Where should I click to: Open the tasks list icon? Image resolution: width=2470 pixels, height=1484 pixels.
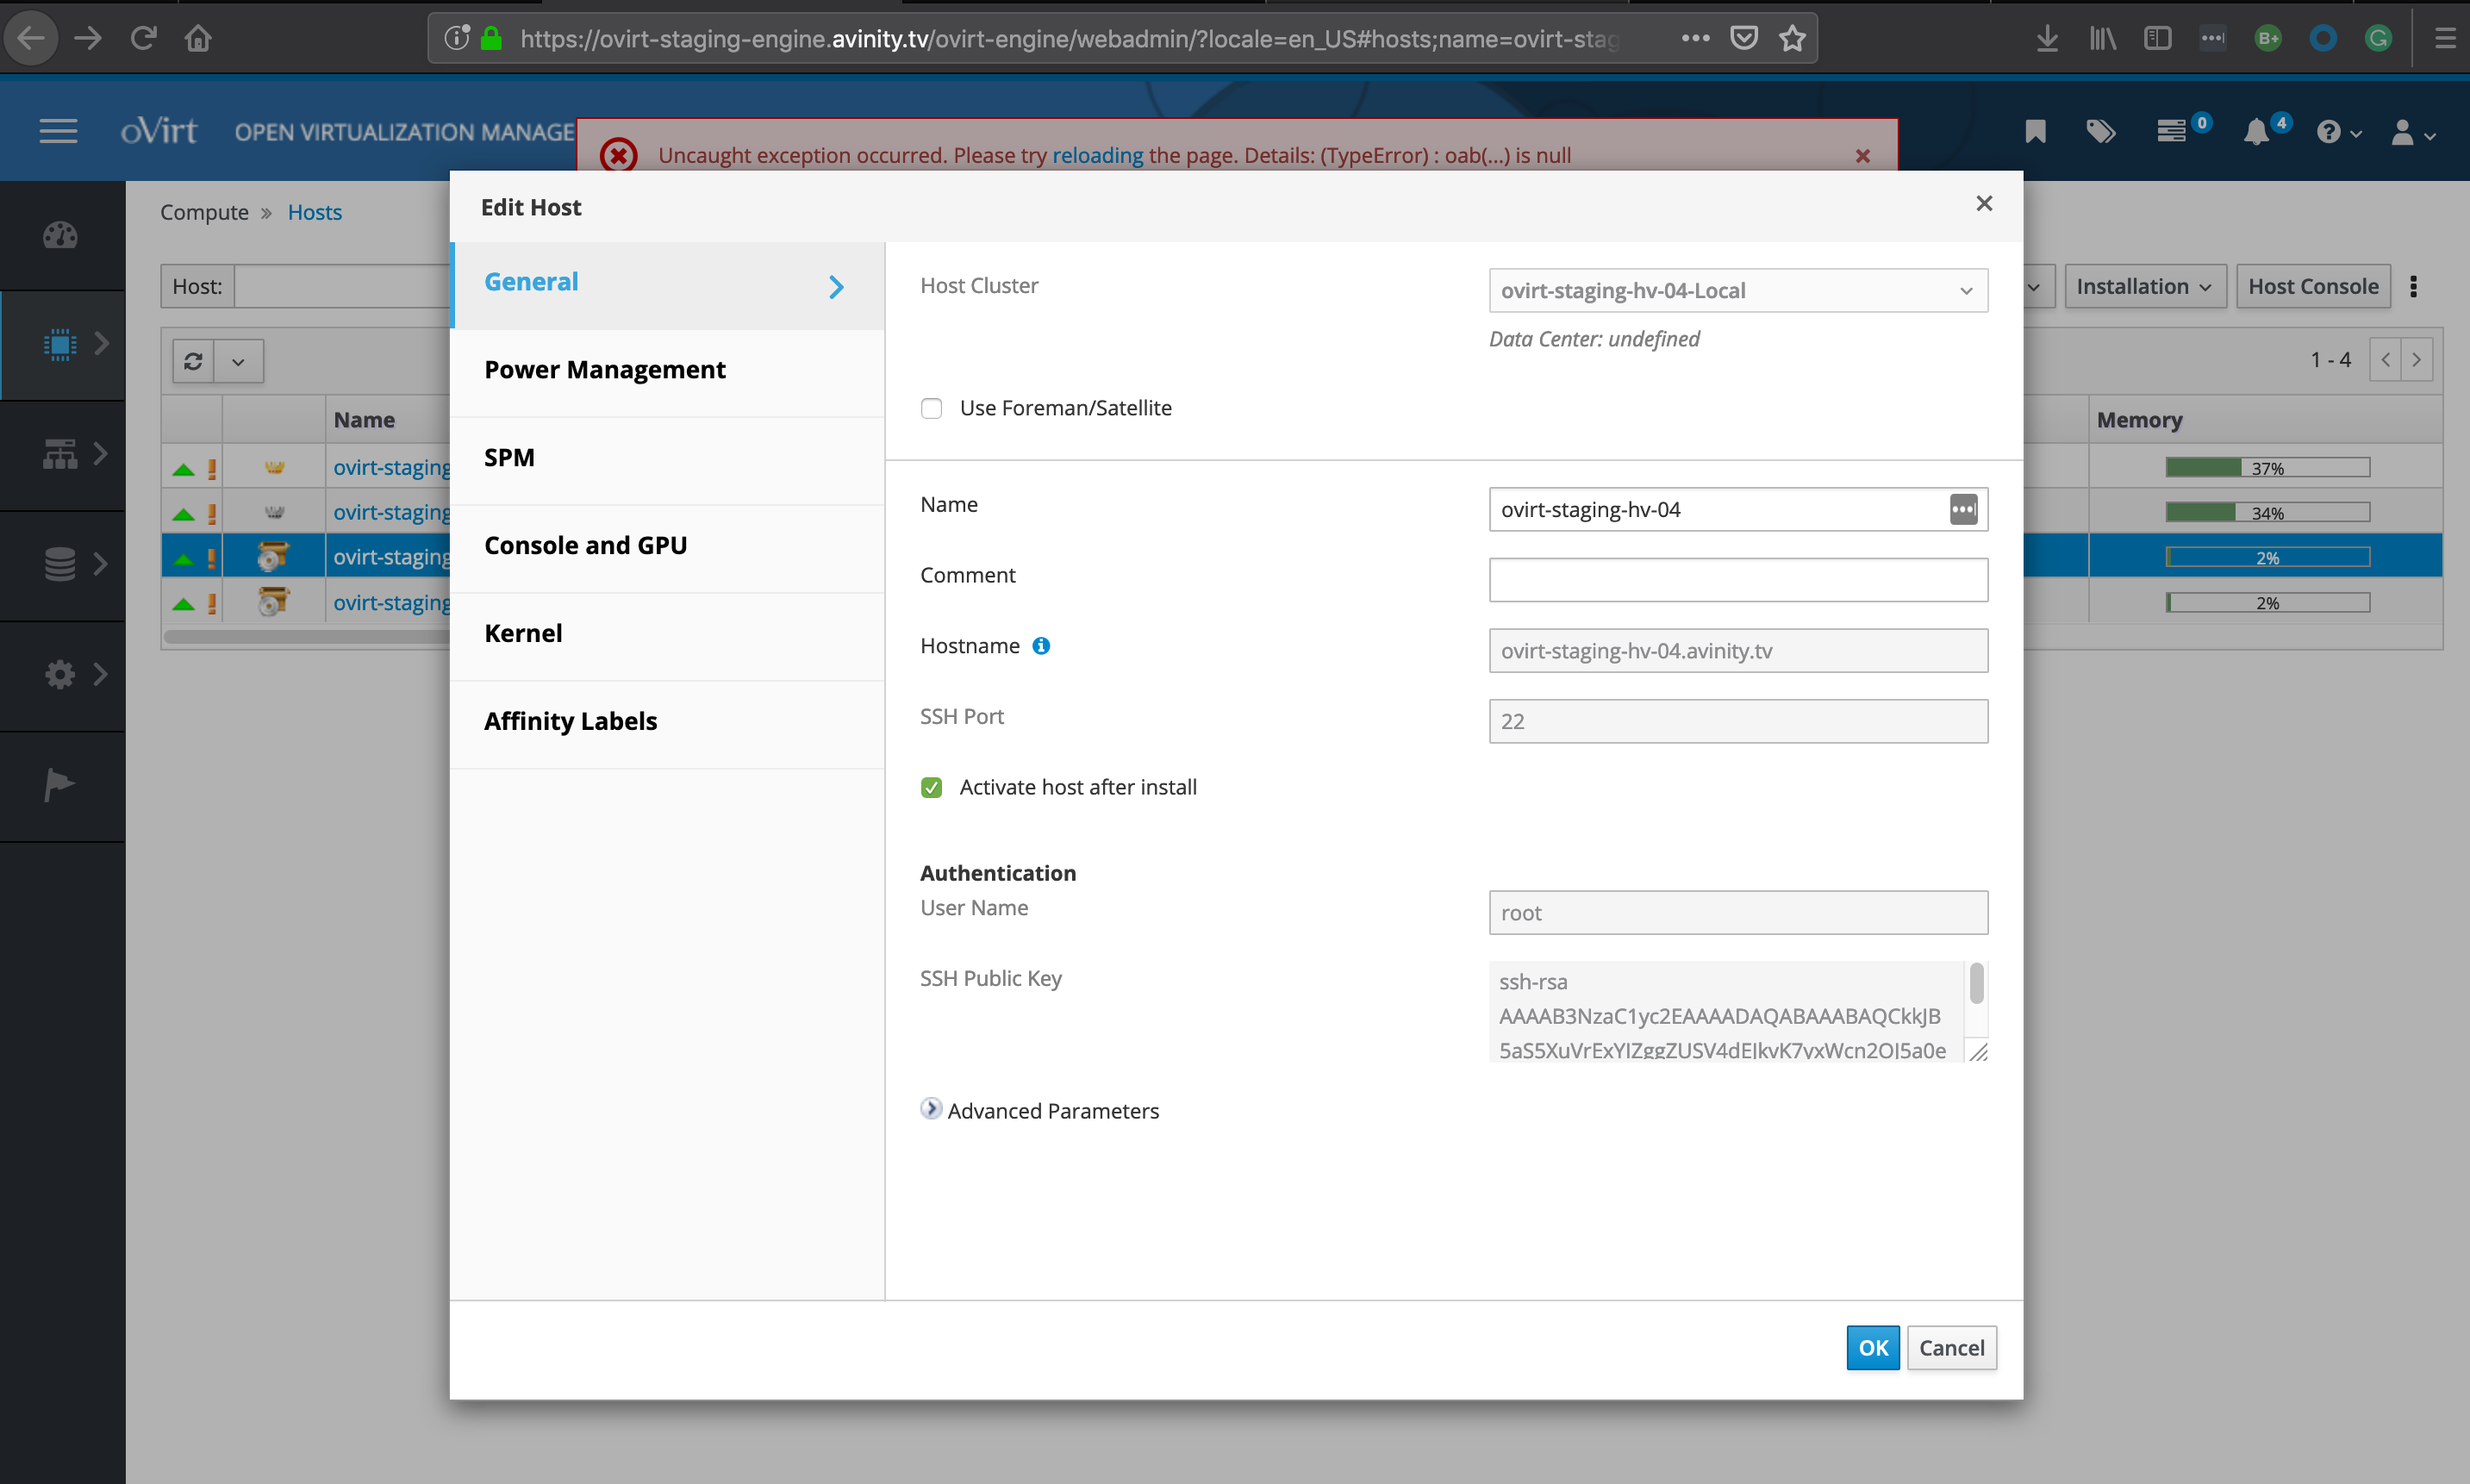(x=2171, y=132)
